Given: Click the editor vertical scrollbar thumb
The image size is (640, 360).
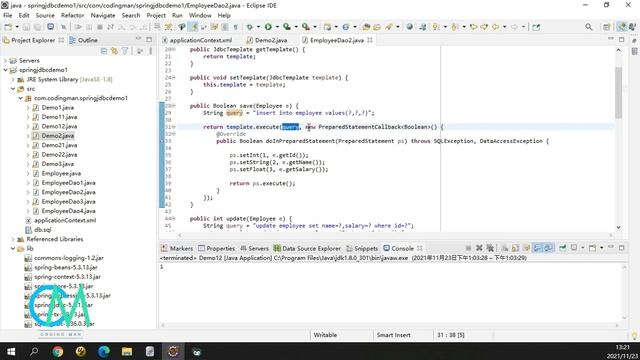Looking at the screenshot, I should pyautogui.click(x=618, y=93).
